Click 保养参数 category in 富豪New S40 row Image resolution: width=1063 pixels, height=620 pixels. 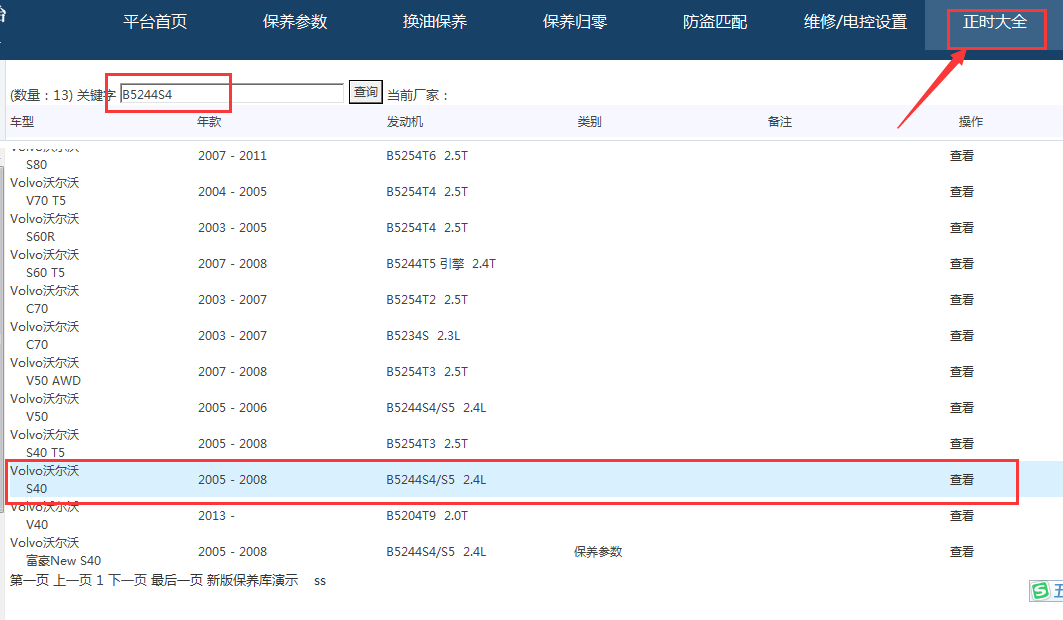point(598,552)
